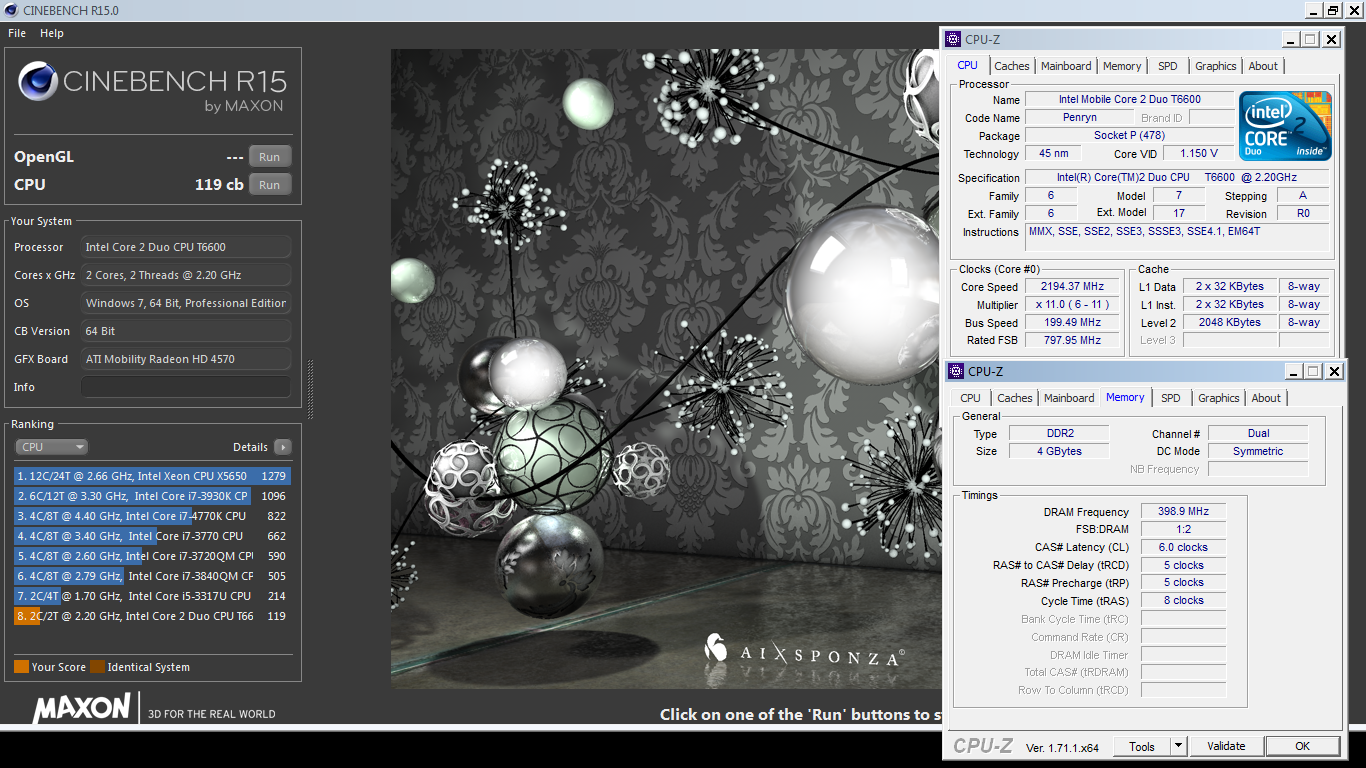Screen dimensions: 1366x768
Task: Click the MAXON logo at bottom
Action: 81,708
